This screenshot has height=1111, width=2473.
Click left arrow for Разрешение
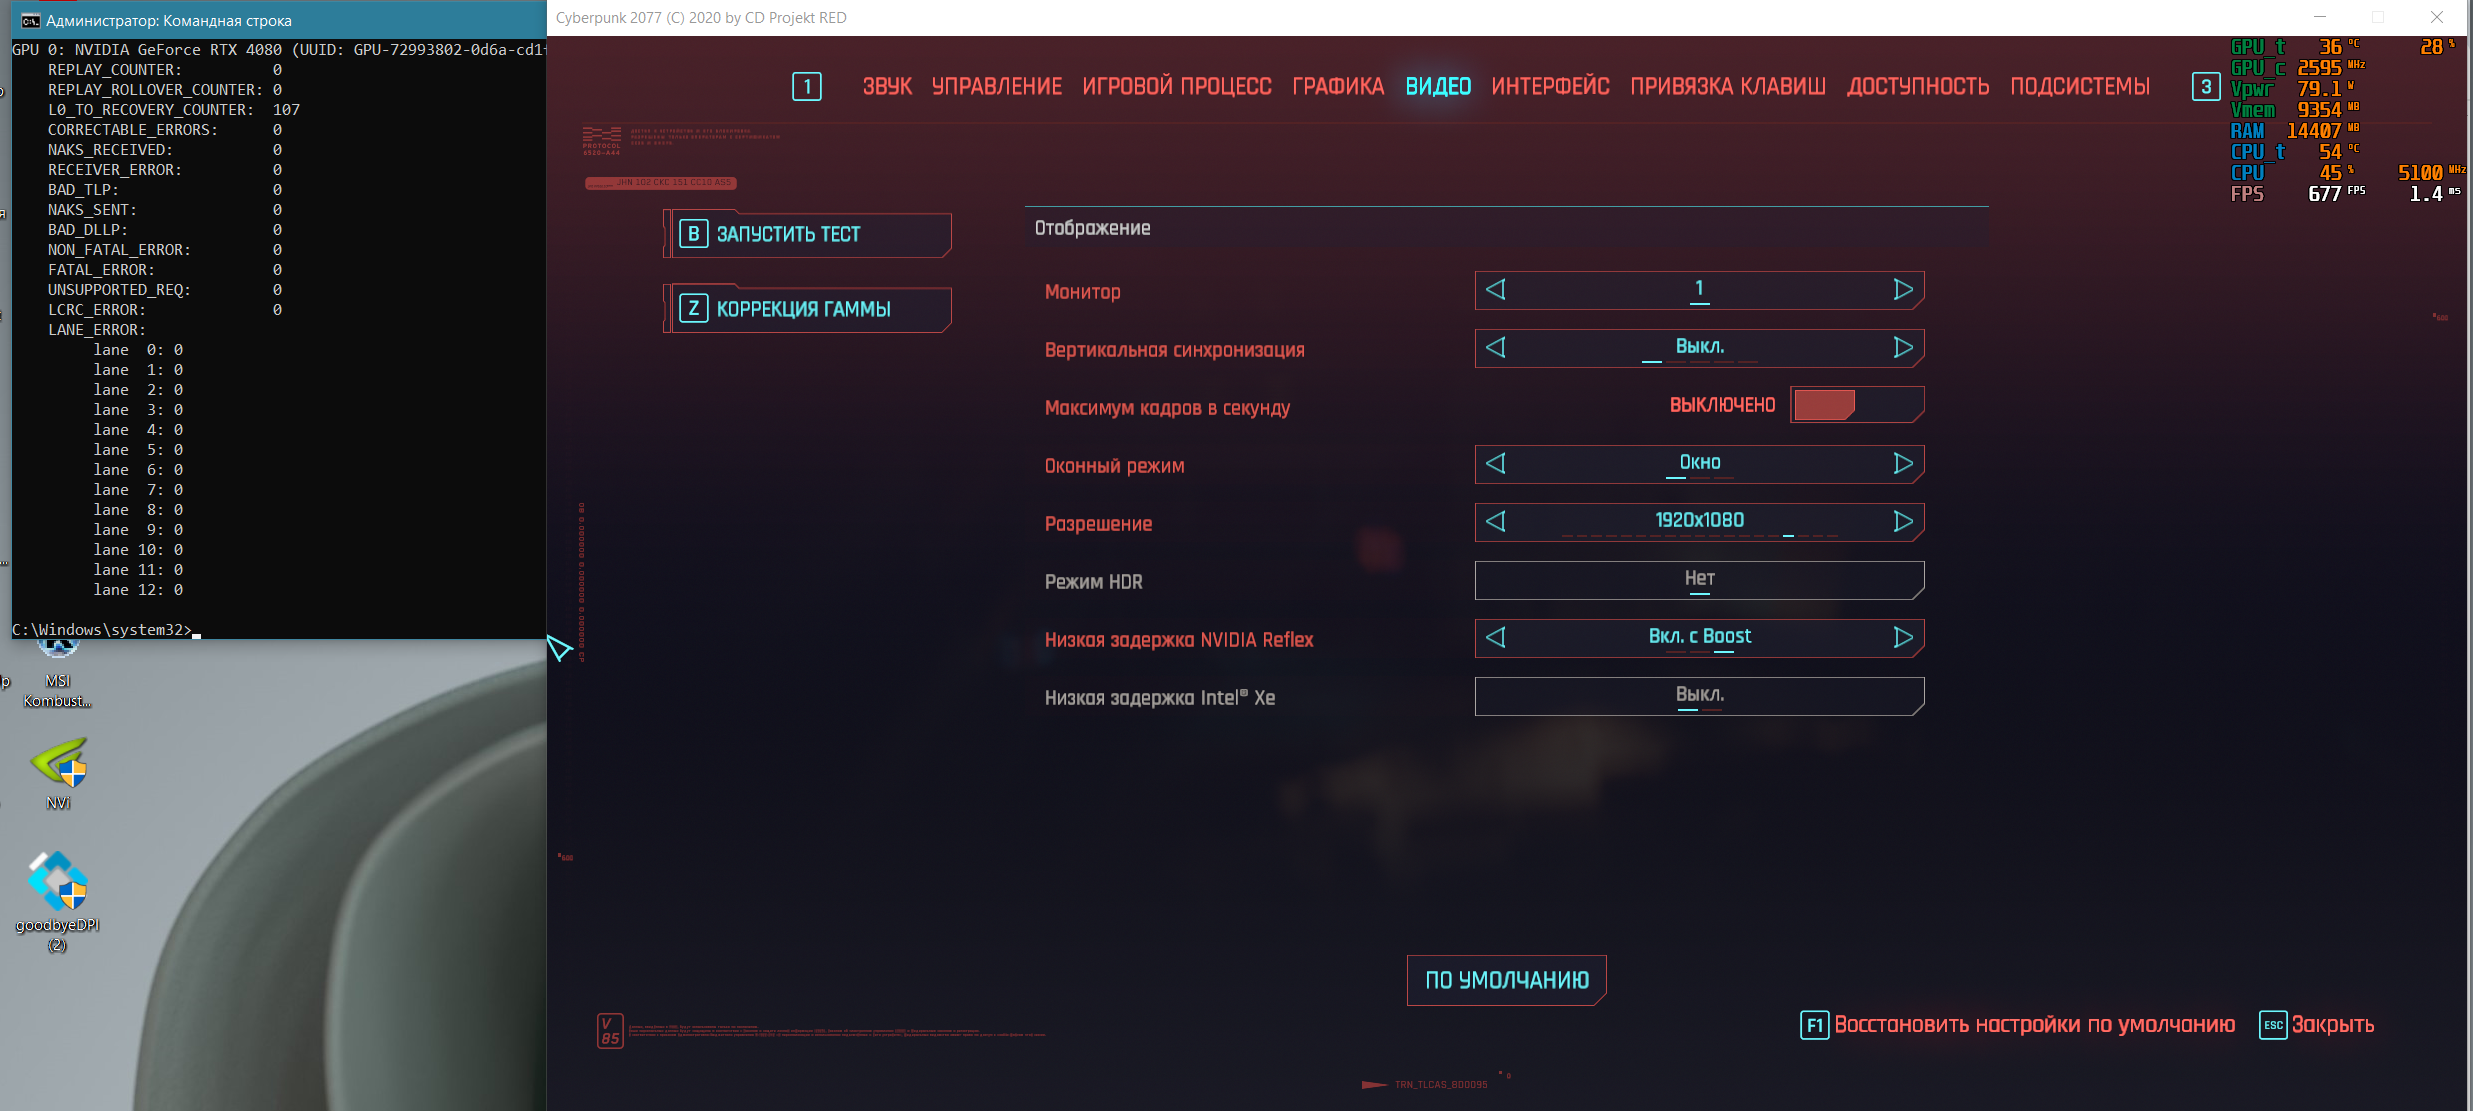(x=1496, y=522)
